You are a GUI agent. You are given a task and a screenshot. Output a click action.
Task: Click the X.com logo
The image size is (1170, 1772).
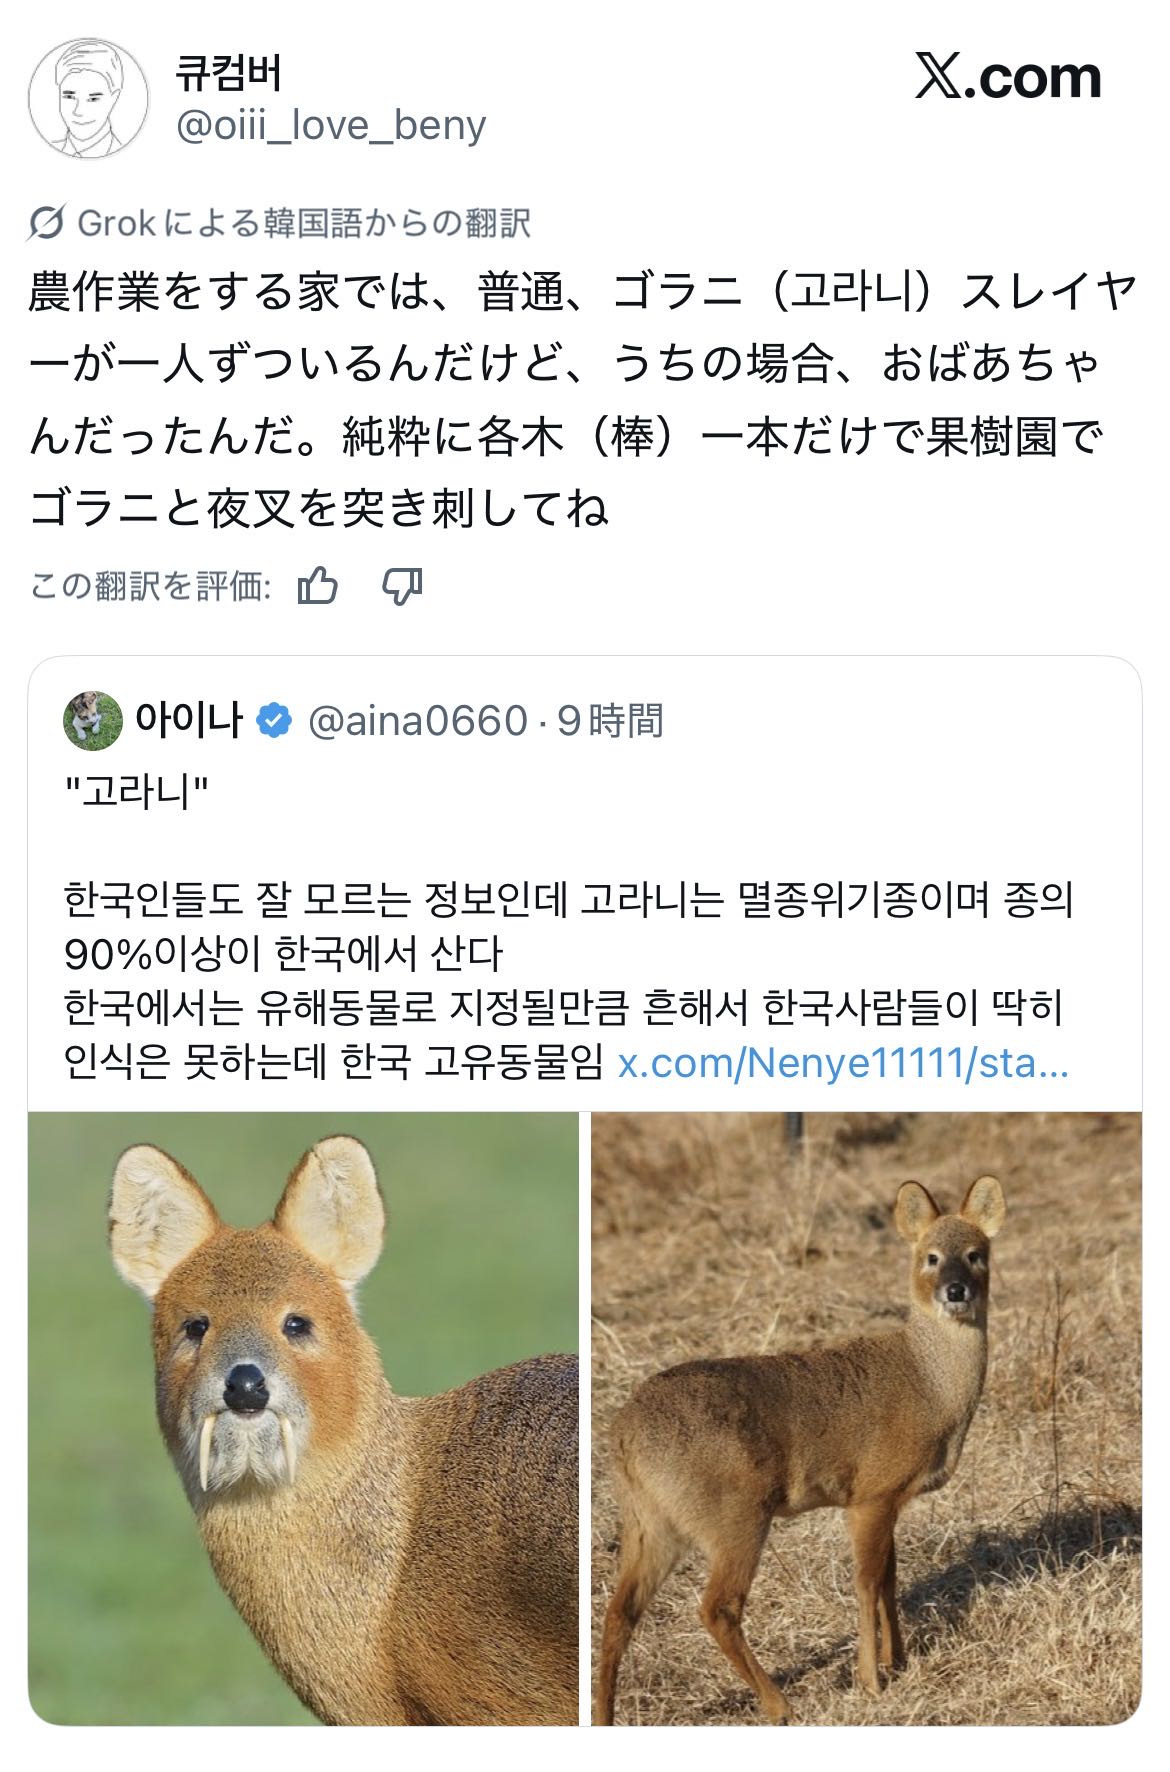click(1007, 78)
